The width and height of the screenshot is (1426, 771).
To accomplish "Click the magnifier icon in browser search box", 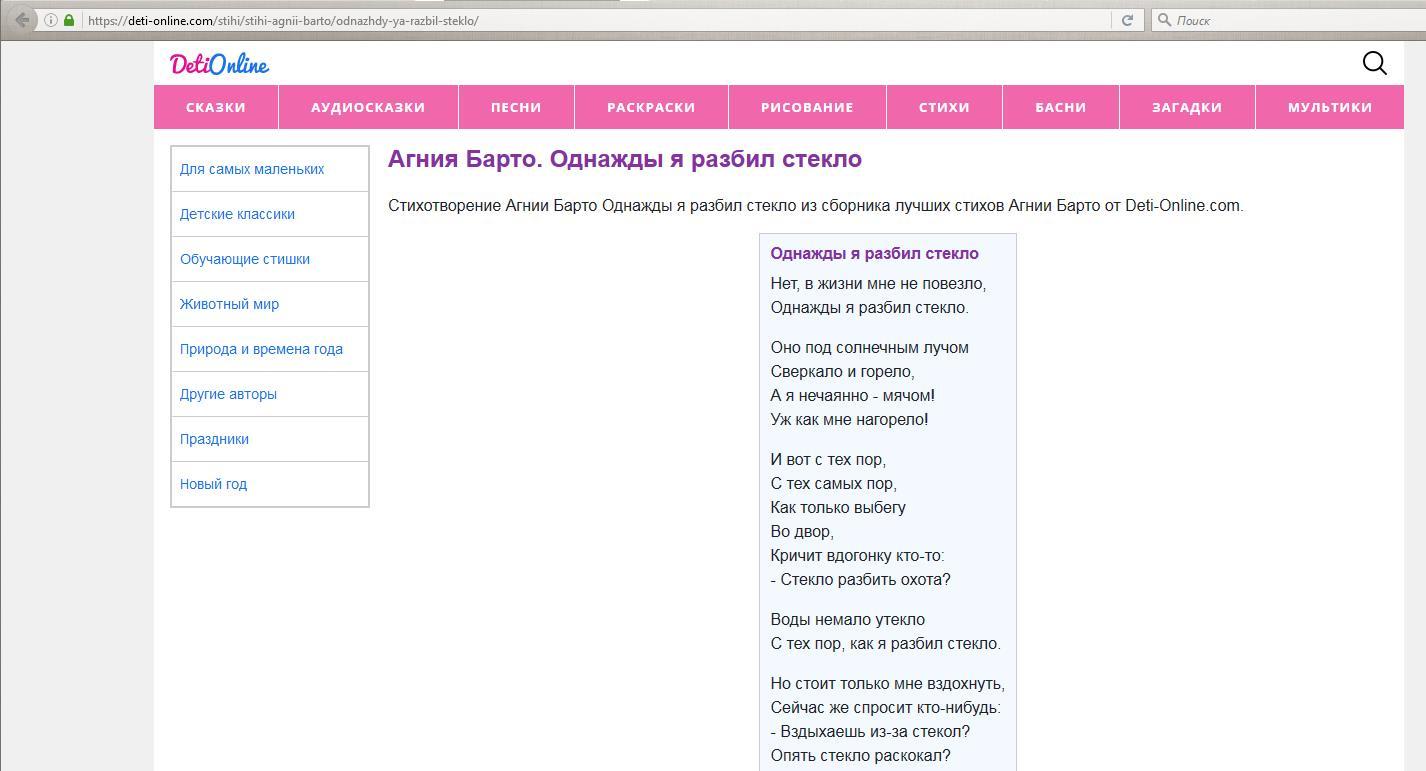I will pyautogui.click(x=1164, y=20).
